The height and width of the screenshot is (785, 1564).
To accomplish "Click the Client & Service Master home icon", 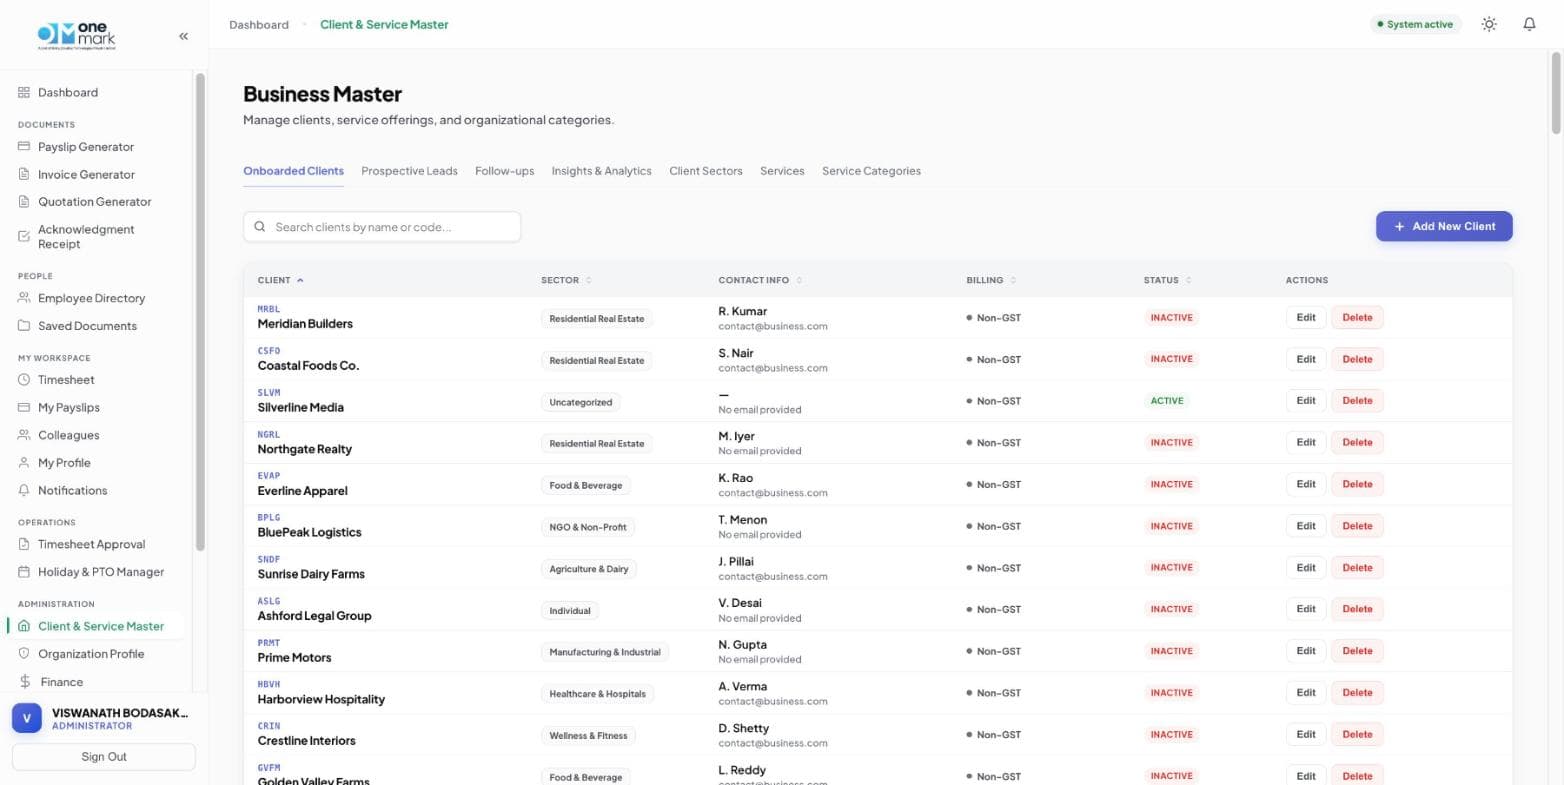I will tap(24, 626).
